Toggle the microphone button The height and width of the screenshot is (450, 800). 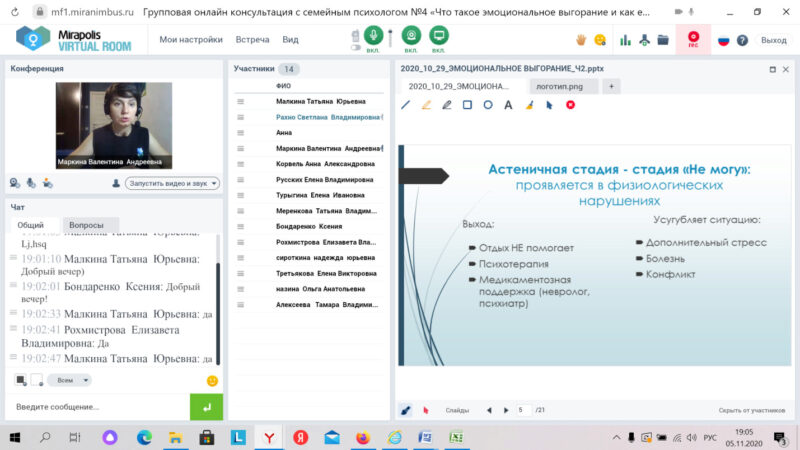point(373,35)
